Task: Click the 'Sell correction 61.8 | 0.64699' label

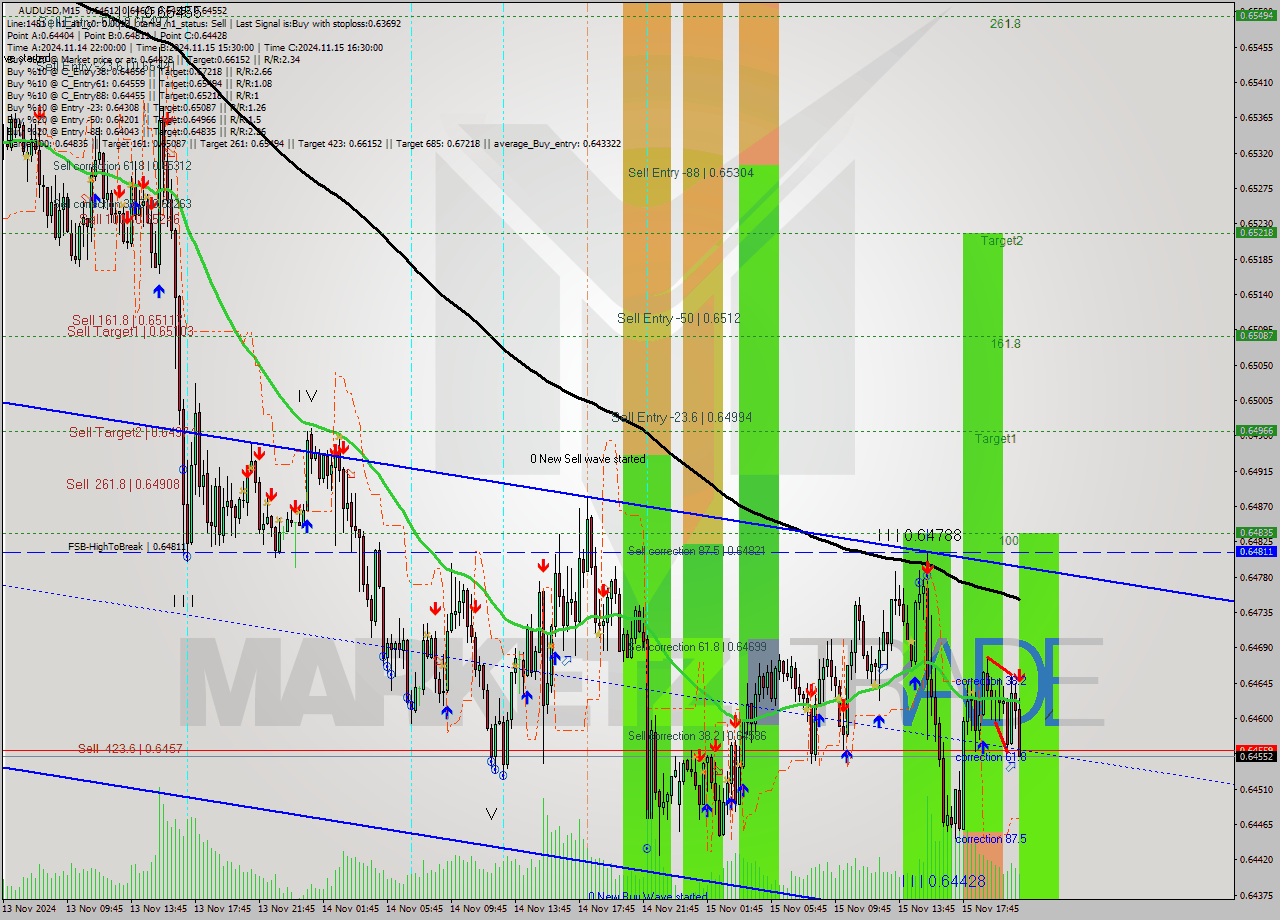Action: click(x=696, y=647)
